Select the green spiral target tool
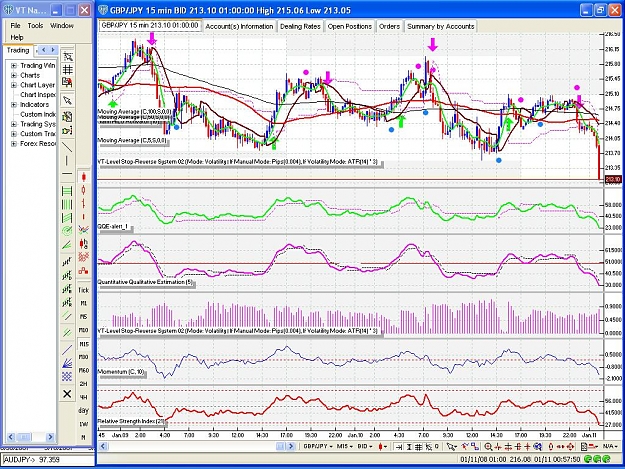 67,230
